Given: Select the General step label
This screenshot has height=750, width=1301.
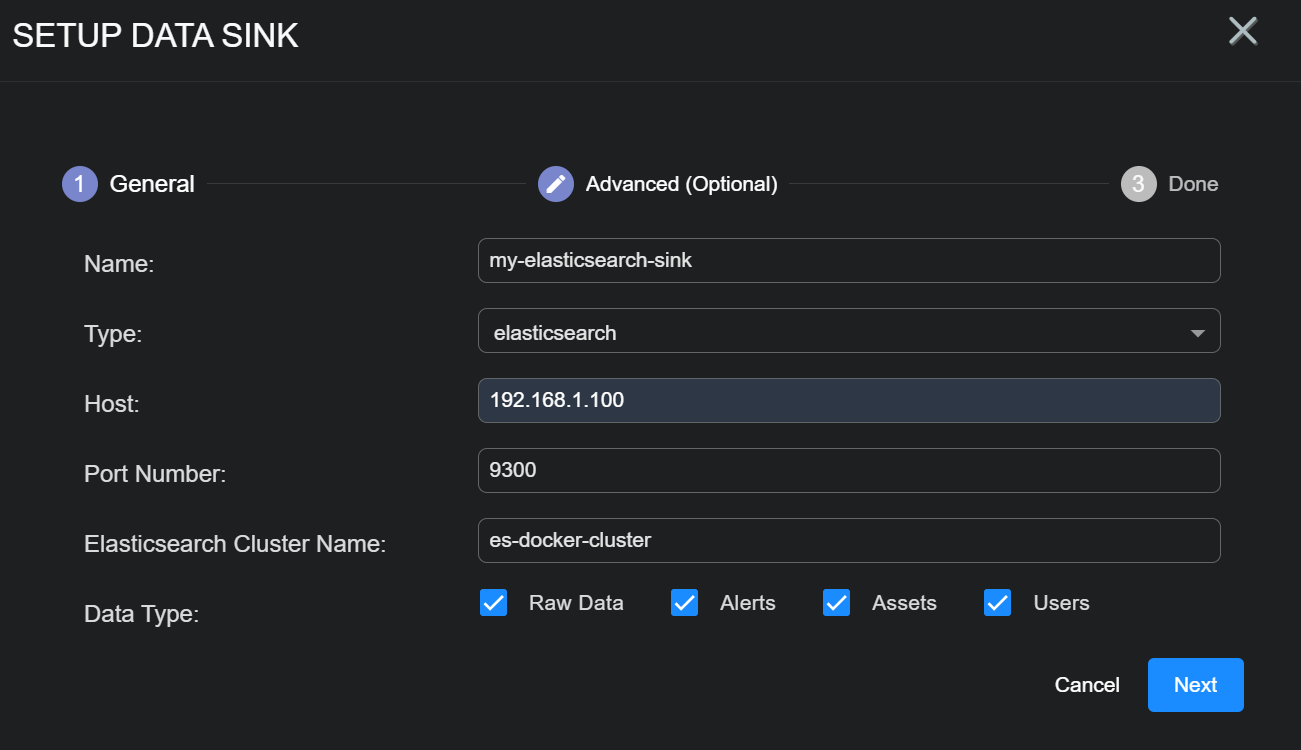Looking at the screenshot, I should (152, 184).
